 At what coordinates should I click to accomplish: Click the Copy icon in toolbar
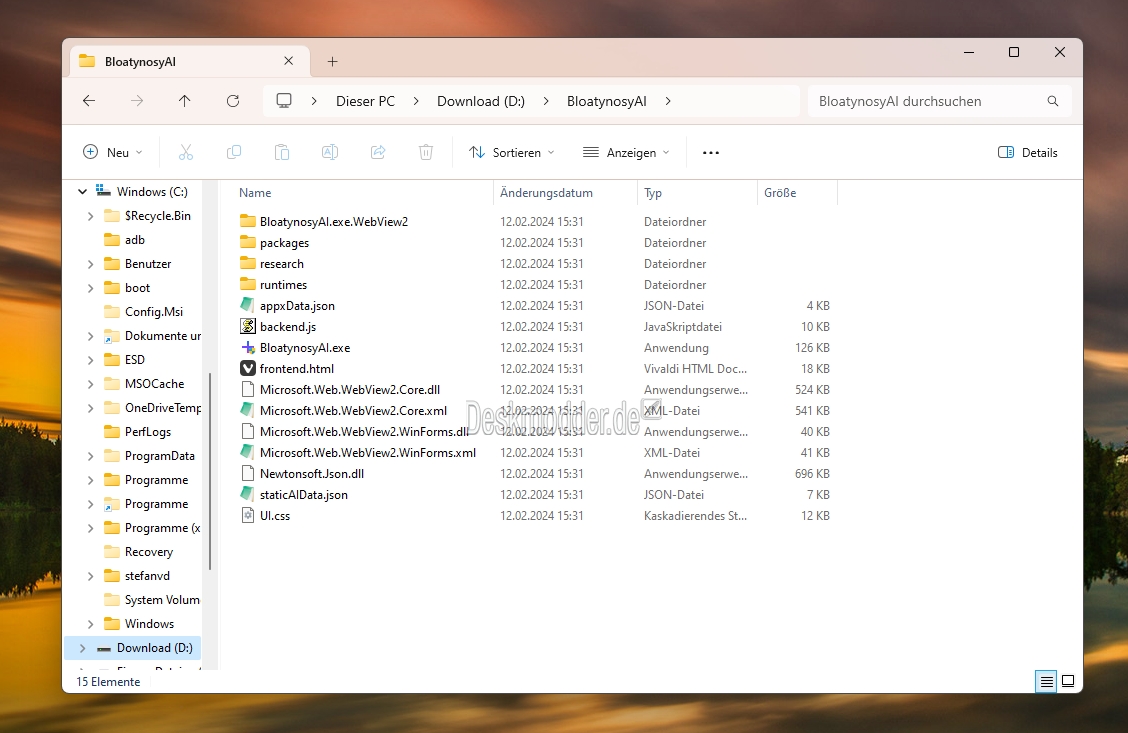[x=234, y=152]
